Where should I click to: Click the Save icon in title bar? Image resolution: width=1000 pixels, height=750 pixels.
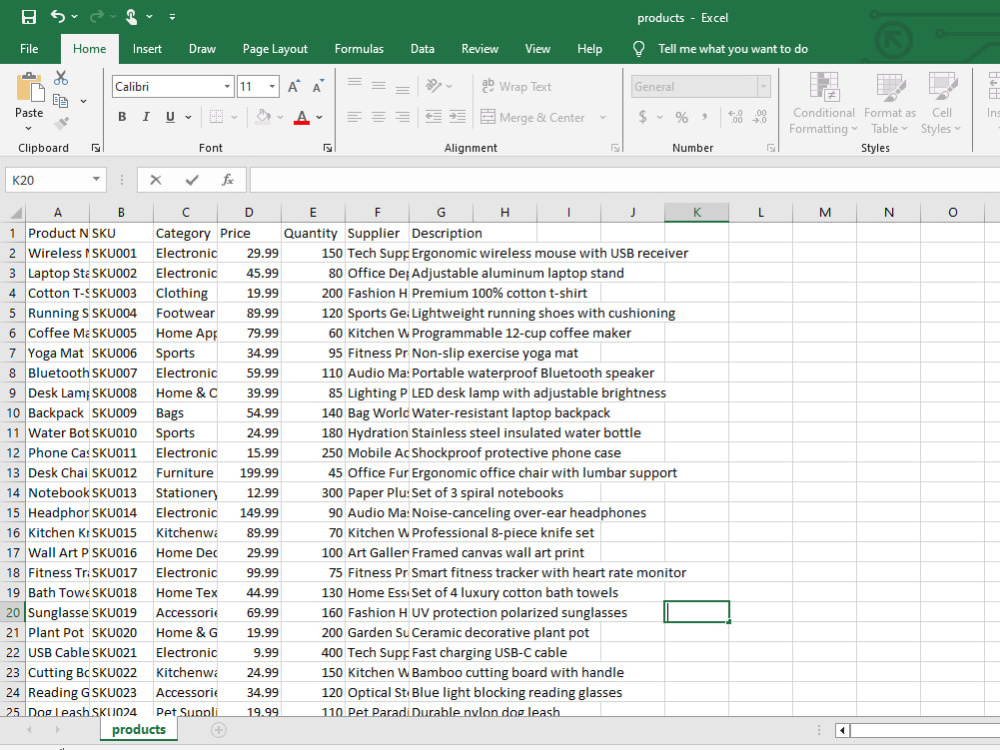(x=29, y=17)
